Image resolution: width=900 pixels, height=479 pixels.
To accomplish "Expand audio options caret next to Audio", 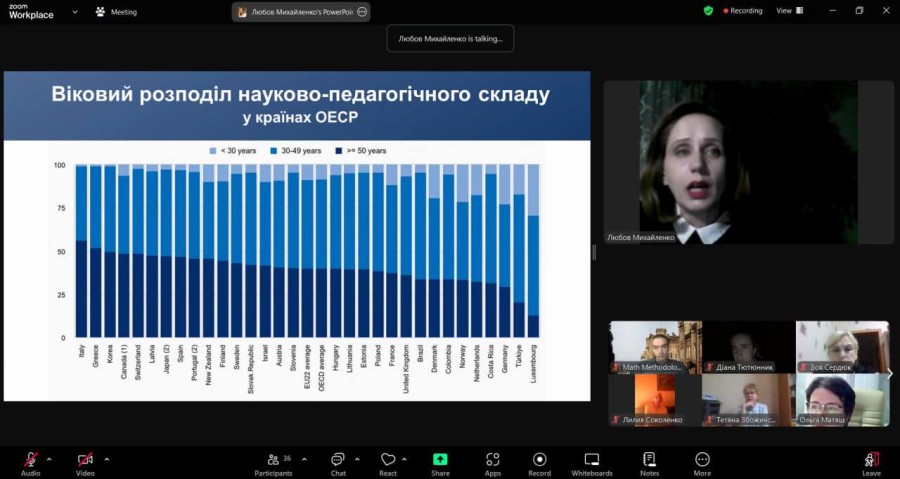I will (x=49, y=459).
